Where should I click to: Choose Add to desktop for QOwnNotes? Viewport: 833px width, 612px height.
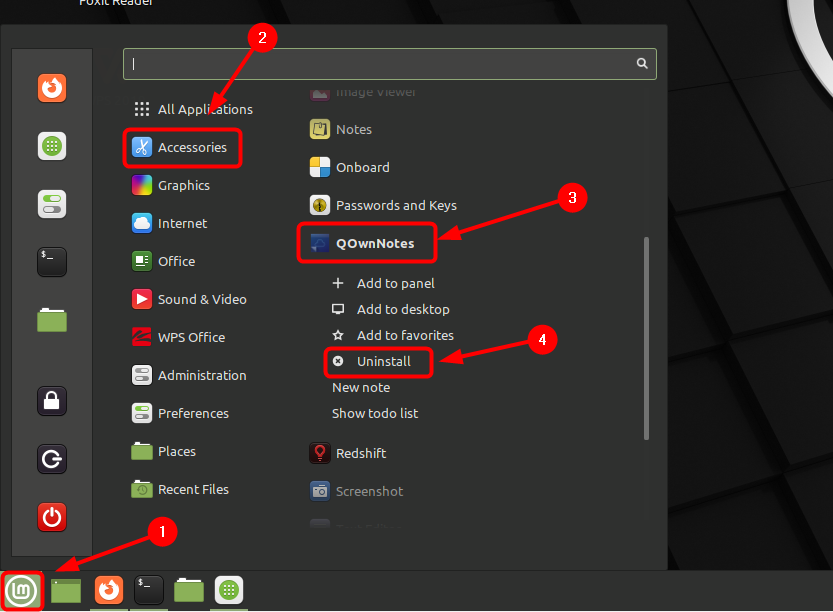tap(391, 309)
